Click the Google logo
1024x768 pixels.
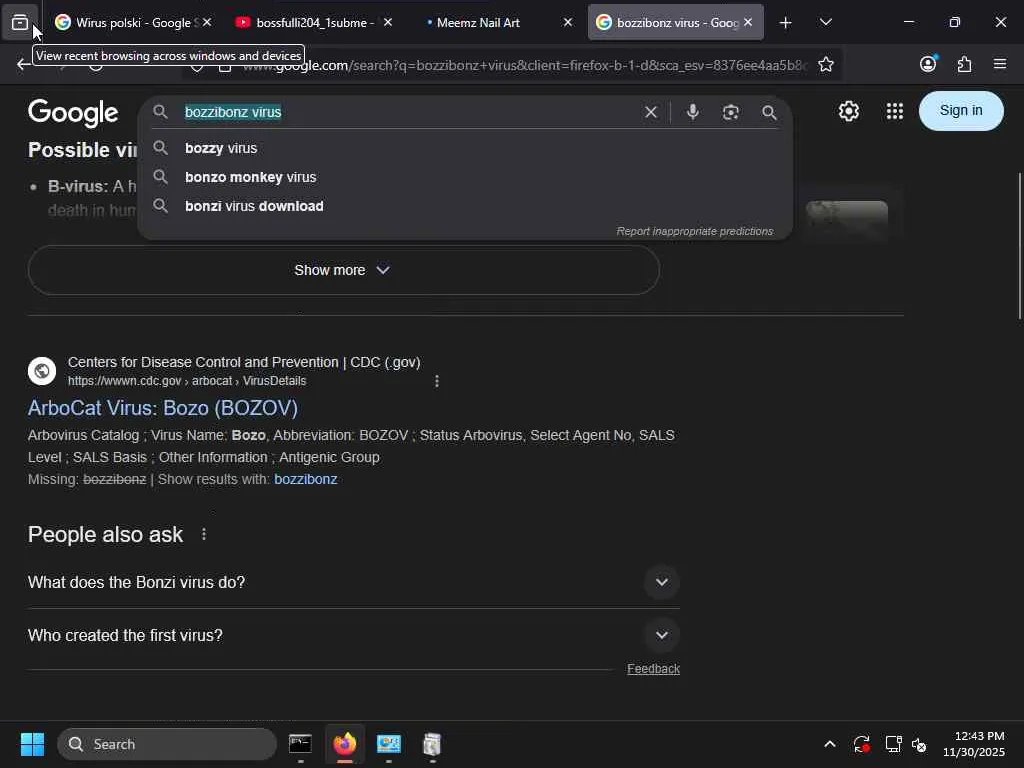[x=73, y=113]
